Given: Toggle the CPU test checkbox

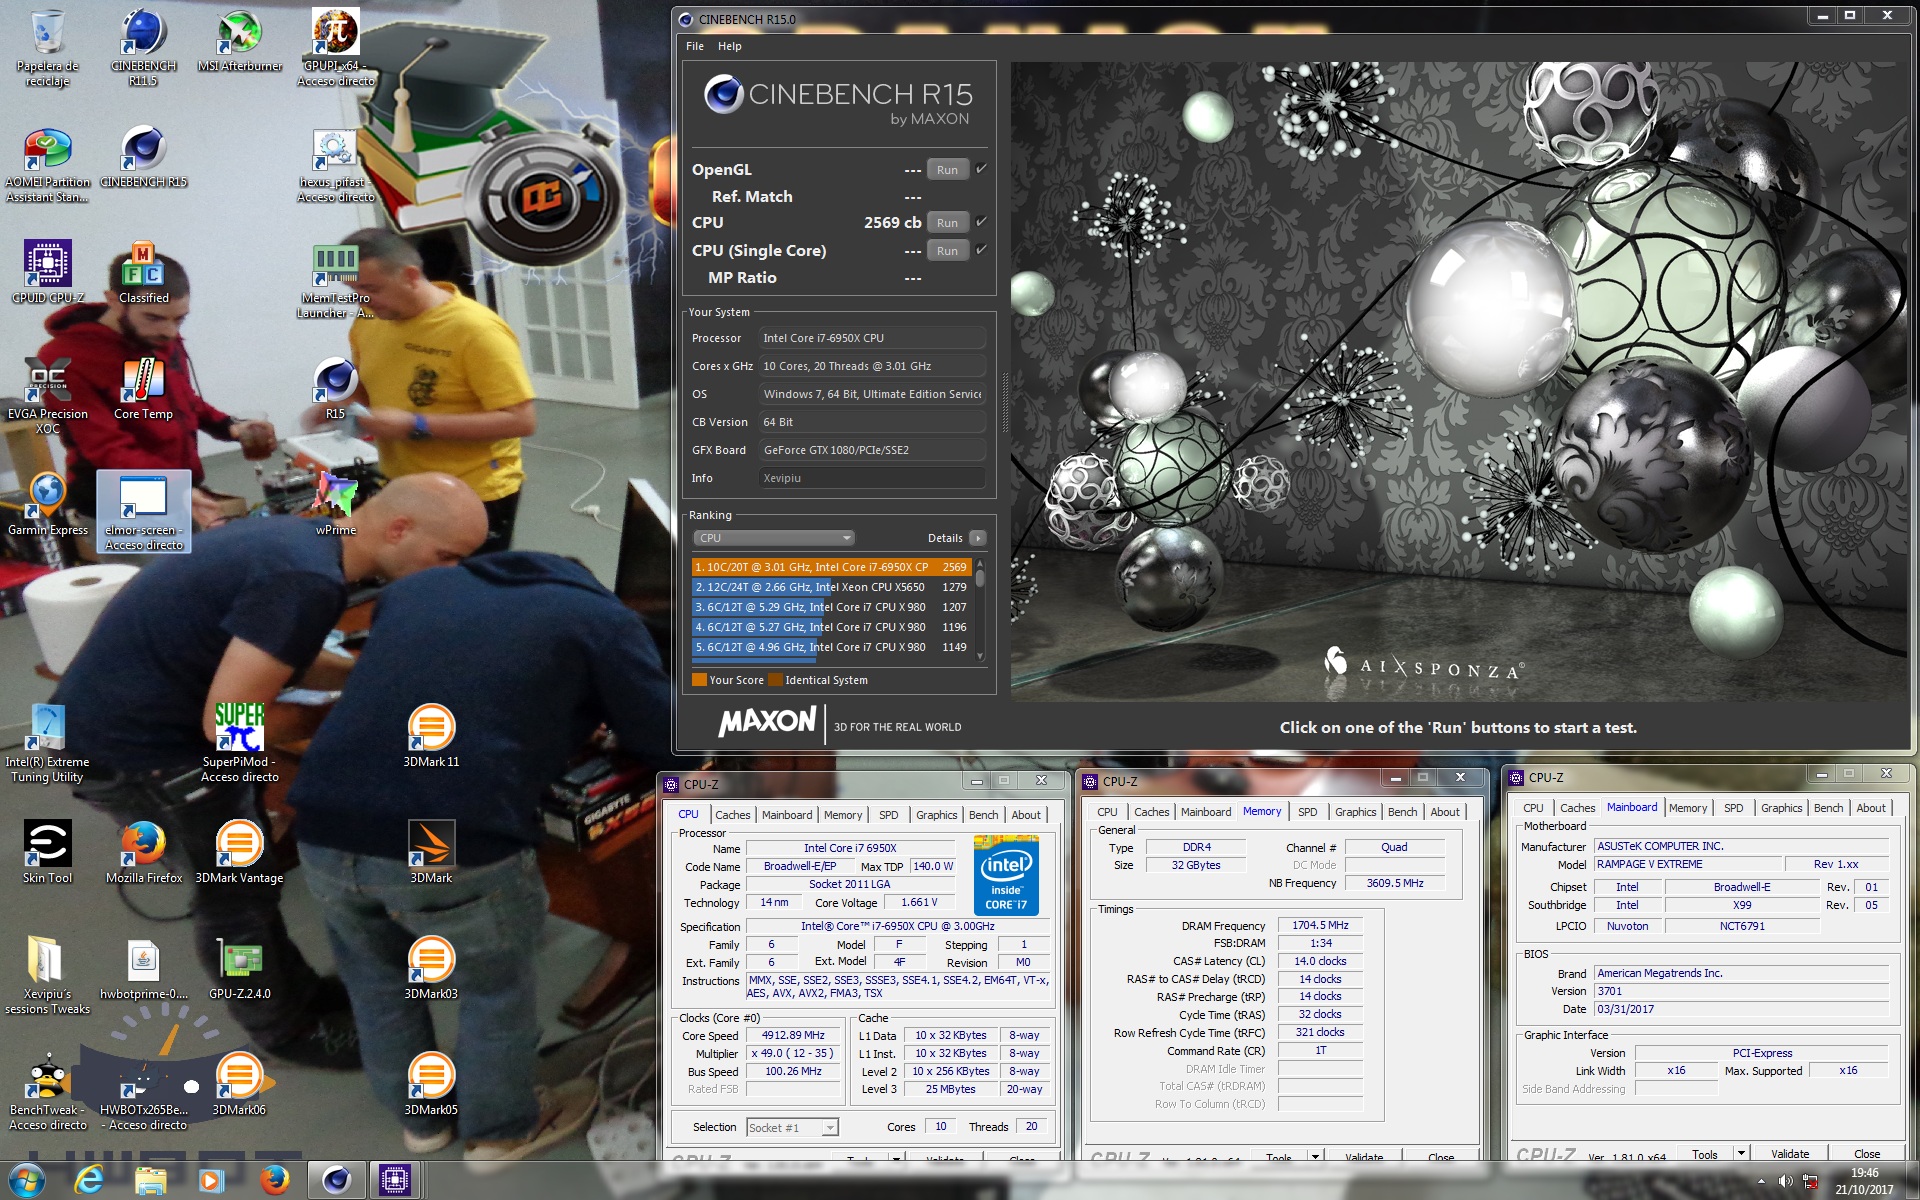Looking at the screenshot, I should click(981, 222).
